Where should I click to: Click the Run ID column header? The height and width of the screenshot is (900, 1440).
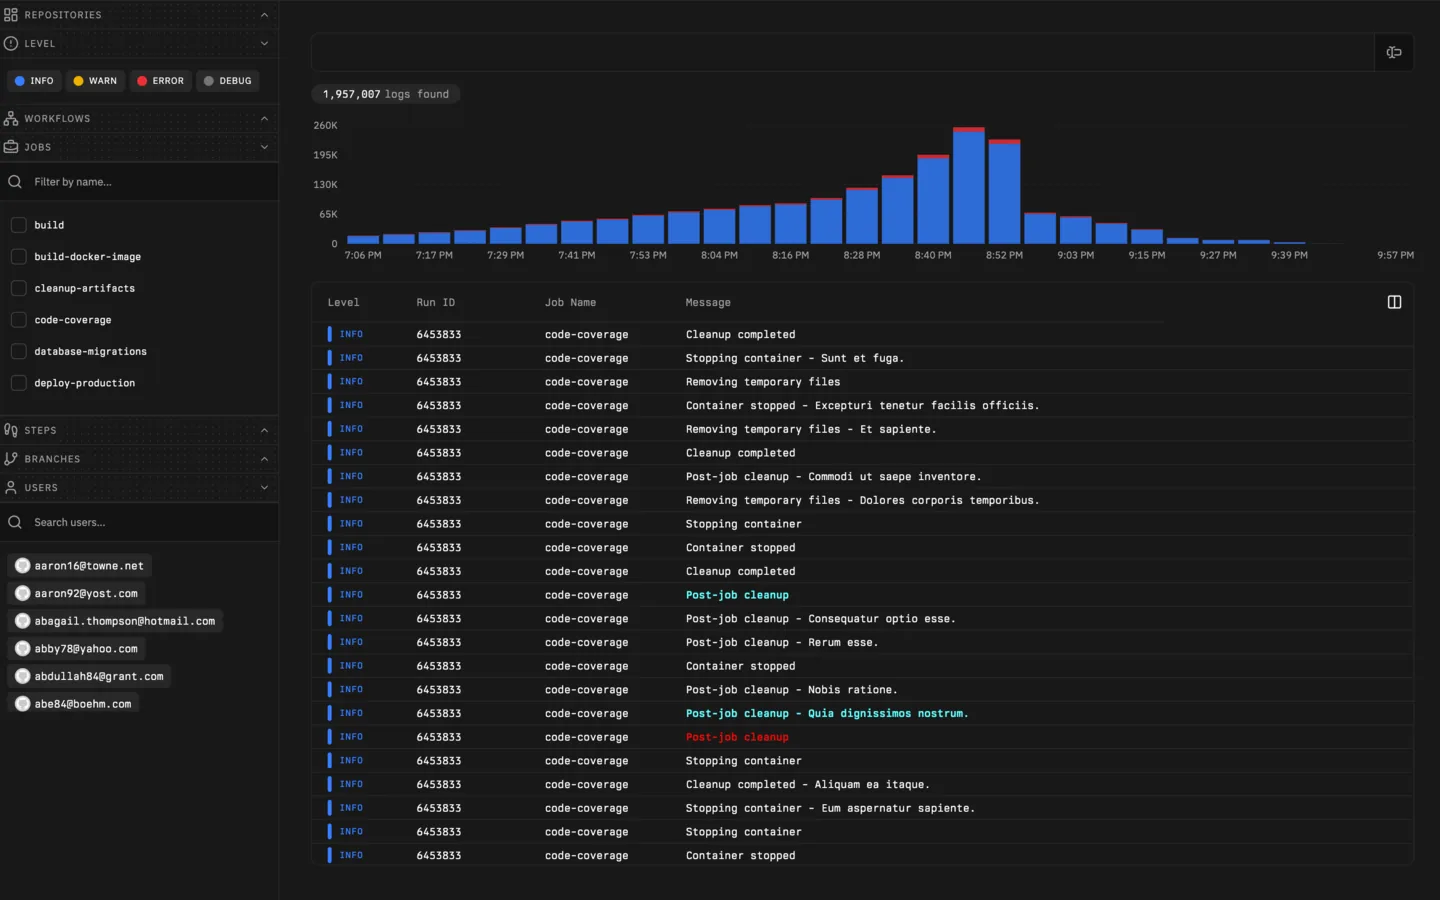click(x=435, y=302)
